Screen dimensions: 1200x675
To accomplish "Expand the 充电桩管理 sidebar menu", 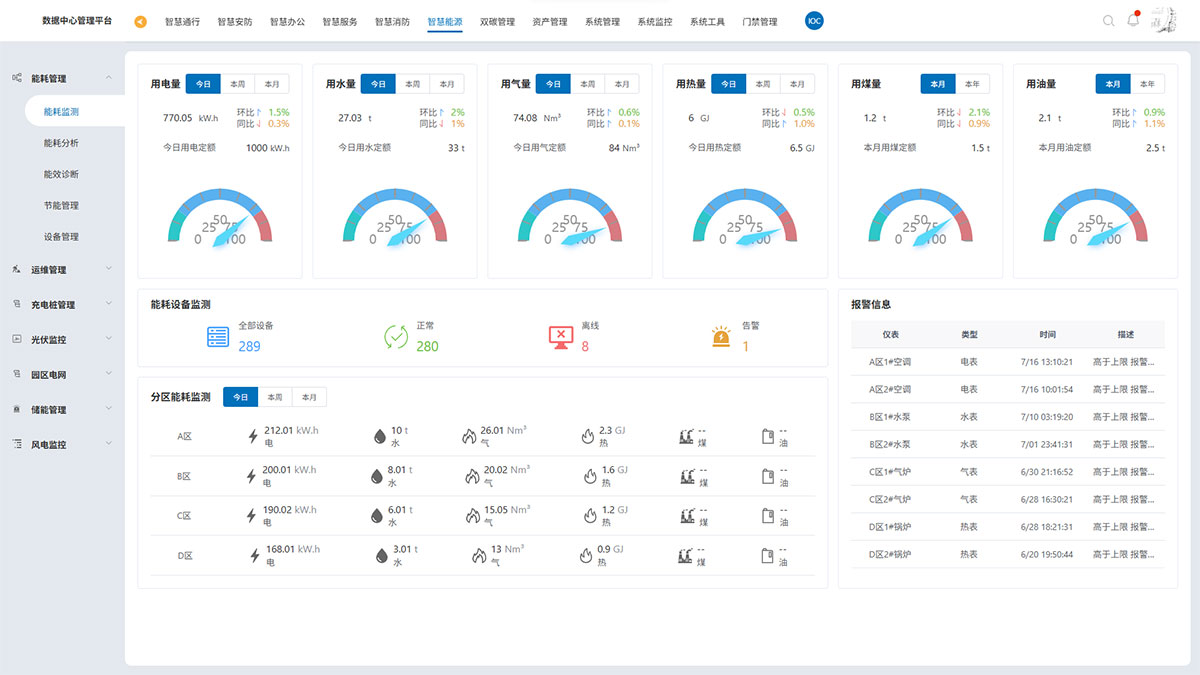I will (x=62, y=305).
